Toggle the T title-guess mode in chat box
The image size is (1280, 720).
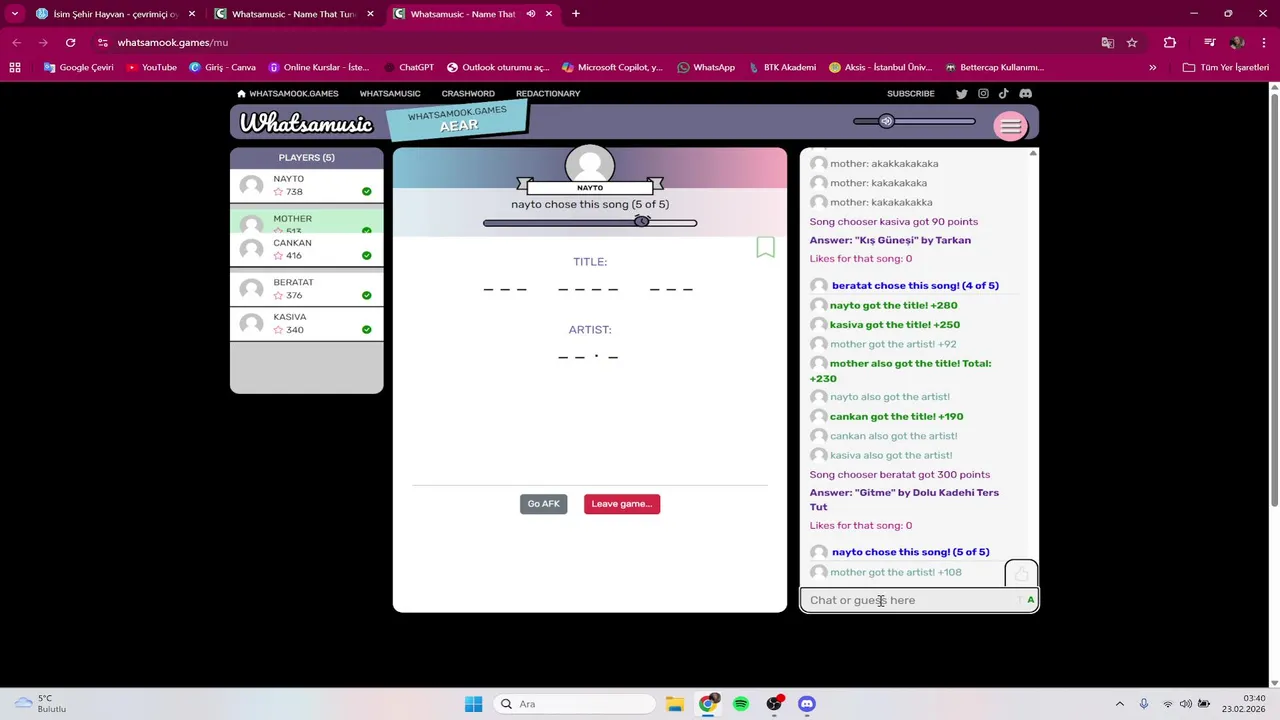click(1019, 600)
